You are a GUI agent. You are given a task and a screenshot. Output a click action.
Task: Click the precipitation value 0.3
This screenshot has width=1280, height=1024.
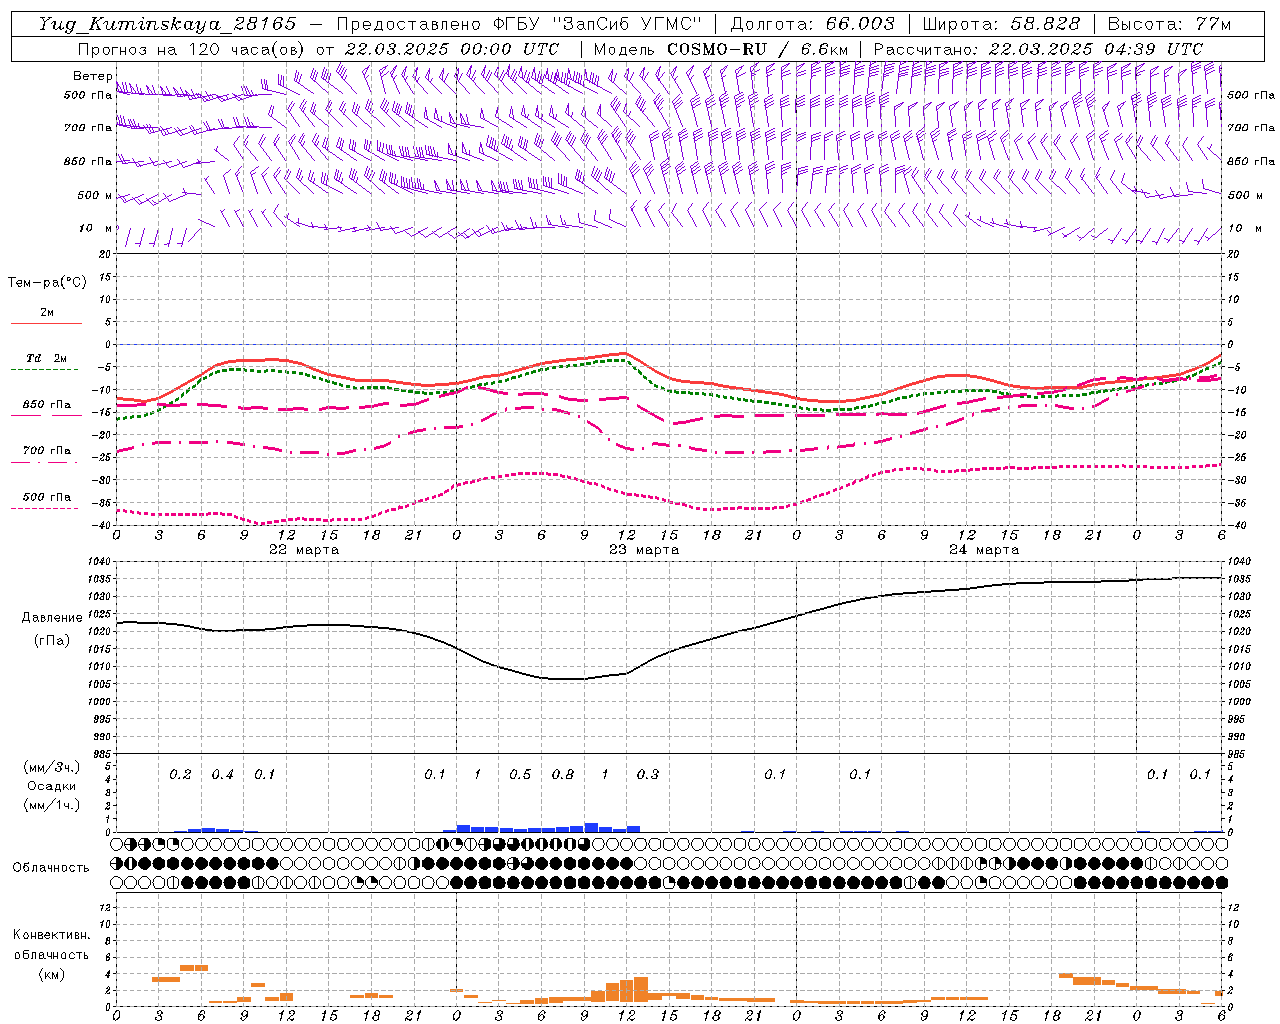648,774
